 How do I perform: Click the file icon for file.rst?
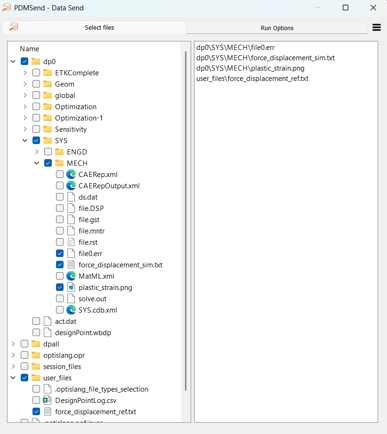point(71,242)
